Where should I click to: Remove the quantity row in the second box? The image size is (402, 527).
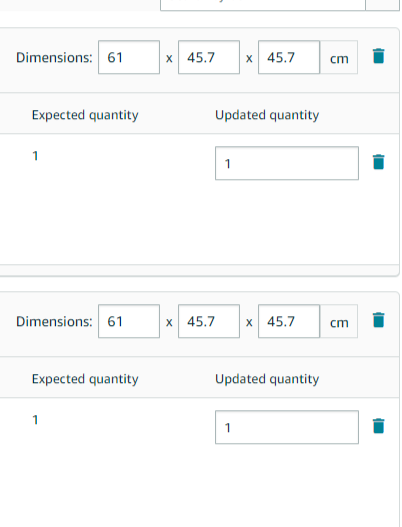tap(378, 426)
